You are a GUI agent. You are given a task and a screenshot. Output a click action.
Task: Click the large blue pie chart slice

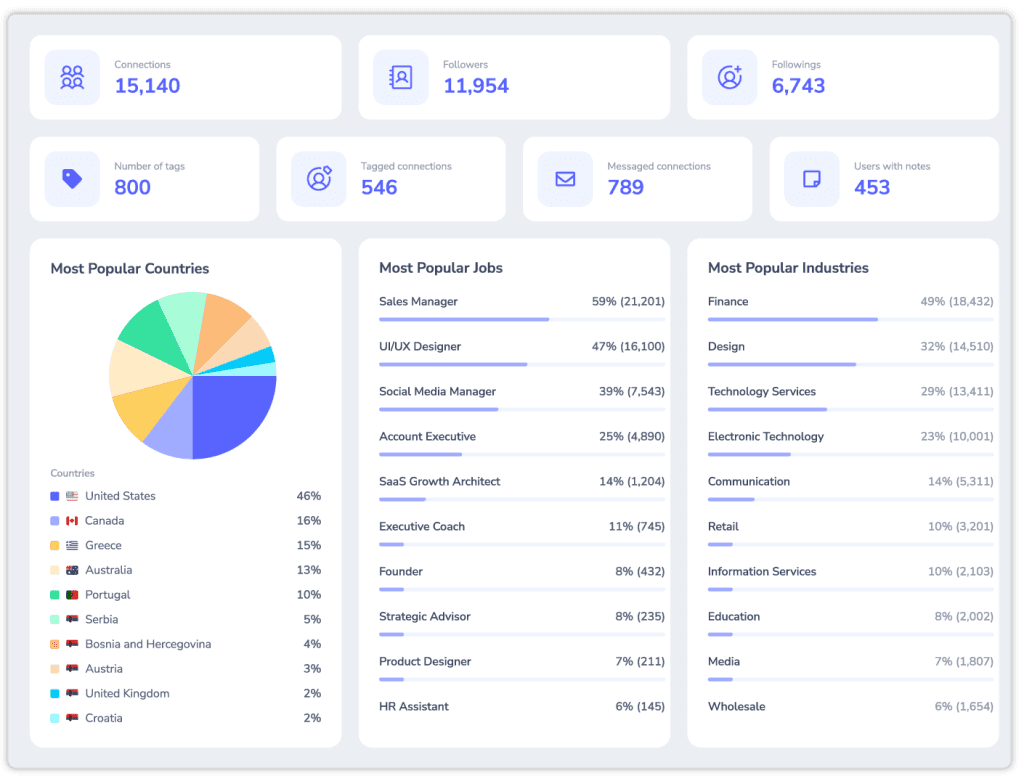[232, 411]
